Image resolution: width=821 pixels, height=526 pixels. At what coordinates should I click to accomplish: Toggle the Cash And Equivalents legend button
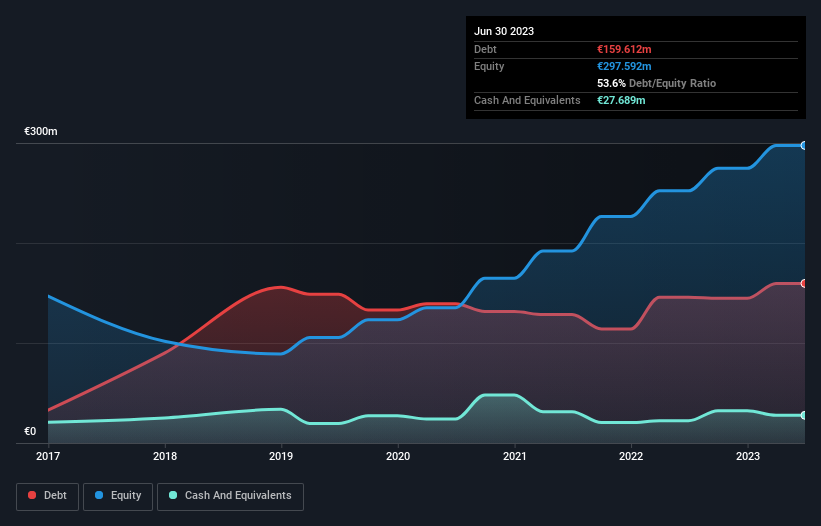click(x=230, y=496)
